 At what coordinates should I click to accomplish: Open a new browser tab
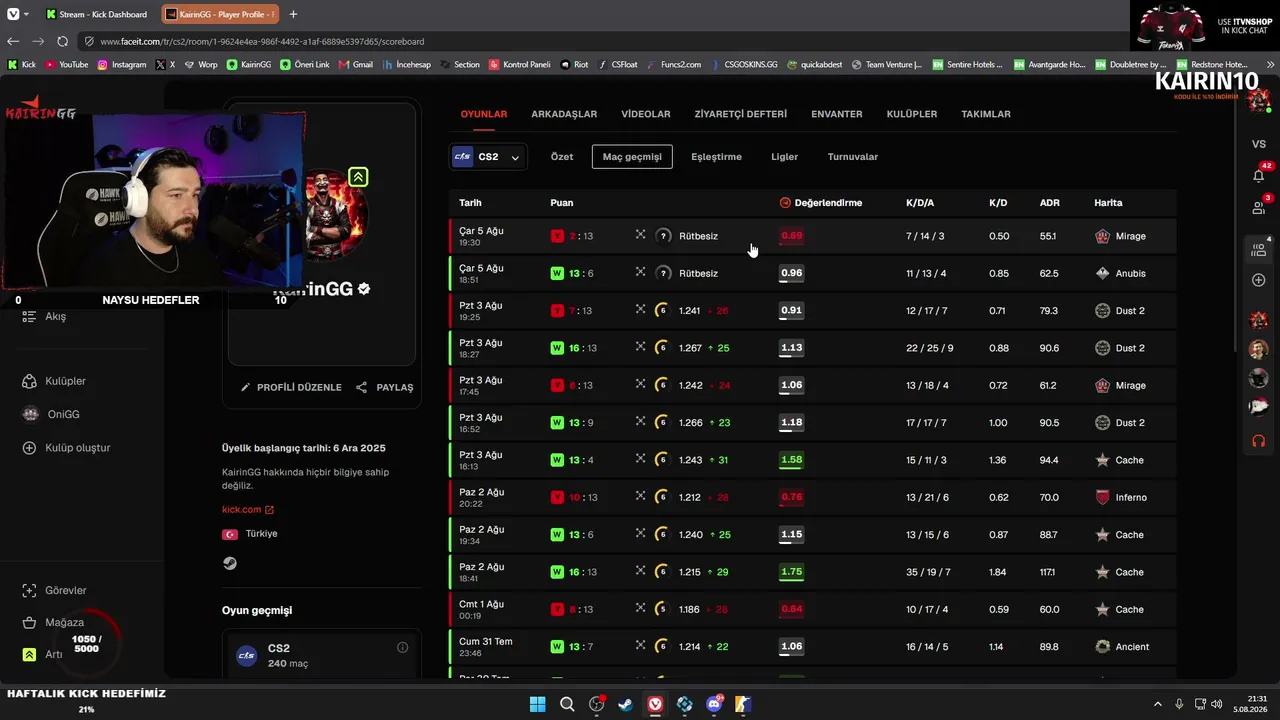293,14
